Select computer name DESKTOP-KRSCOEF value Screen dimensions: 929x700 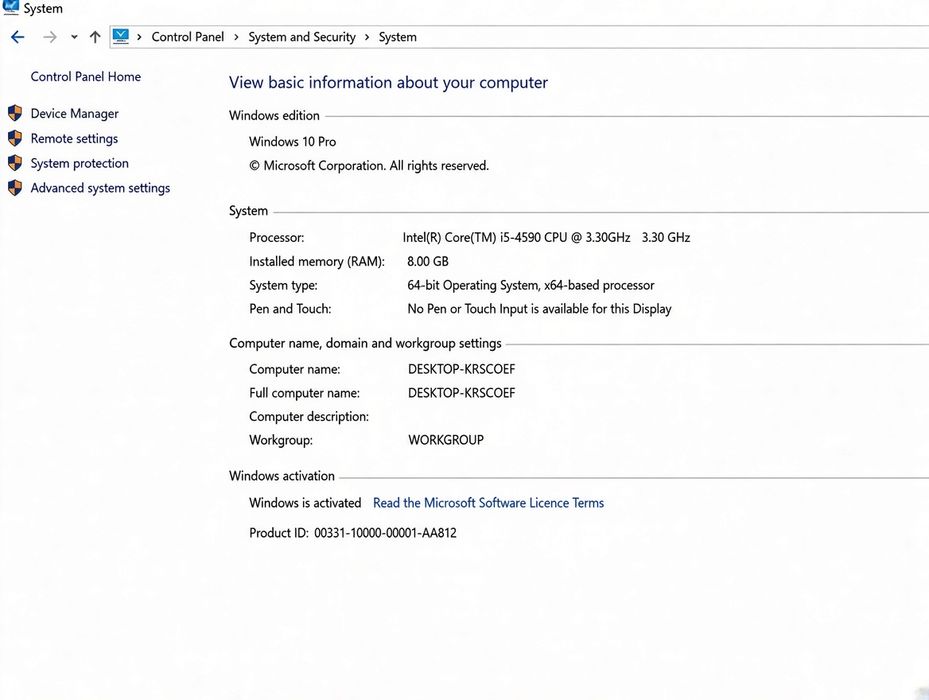tap(462, 369)
